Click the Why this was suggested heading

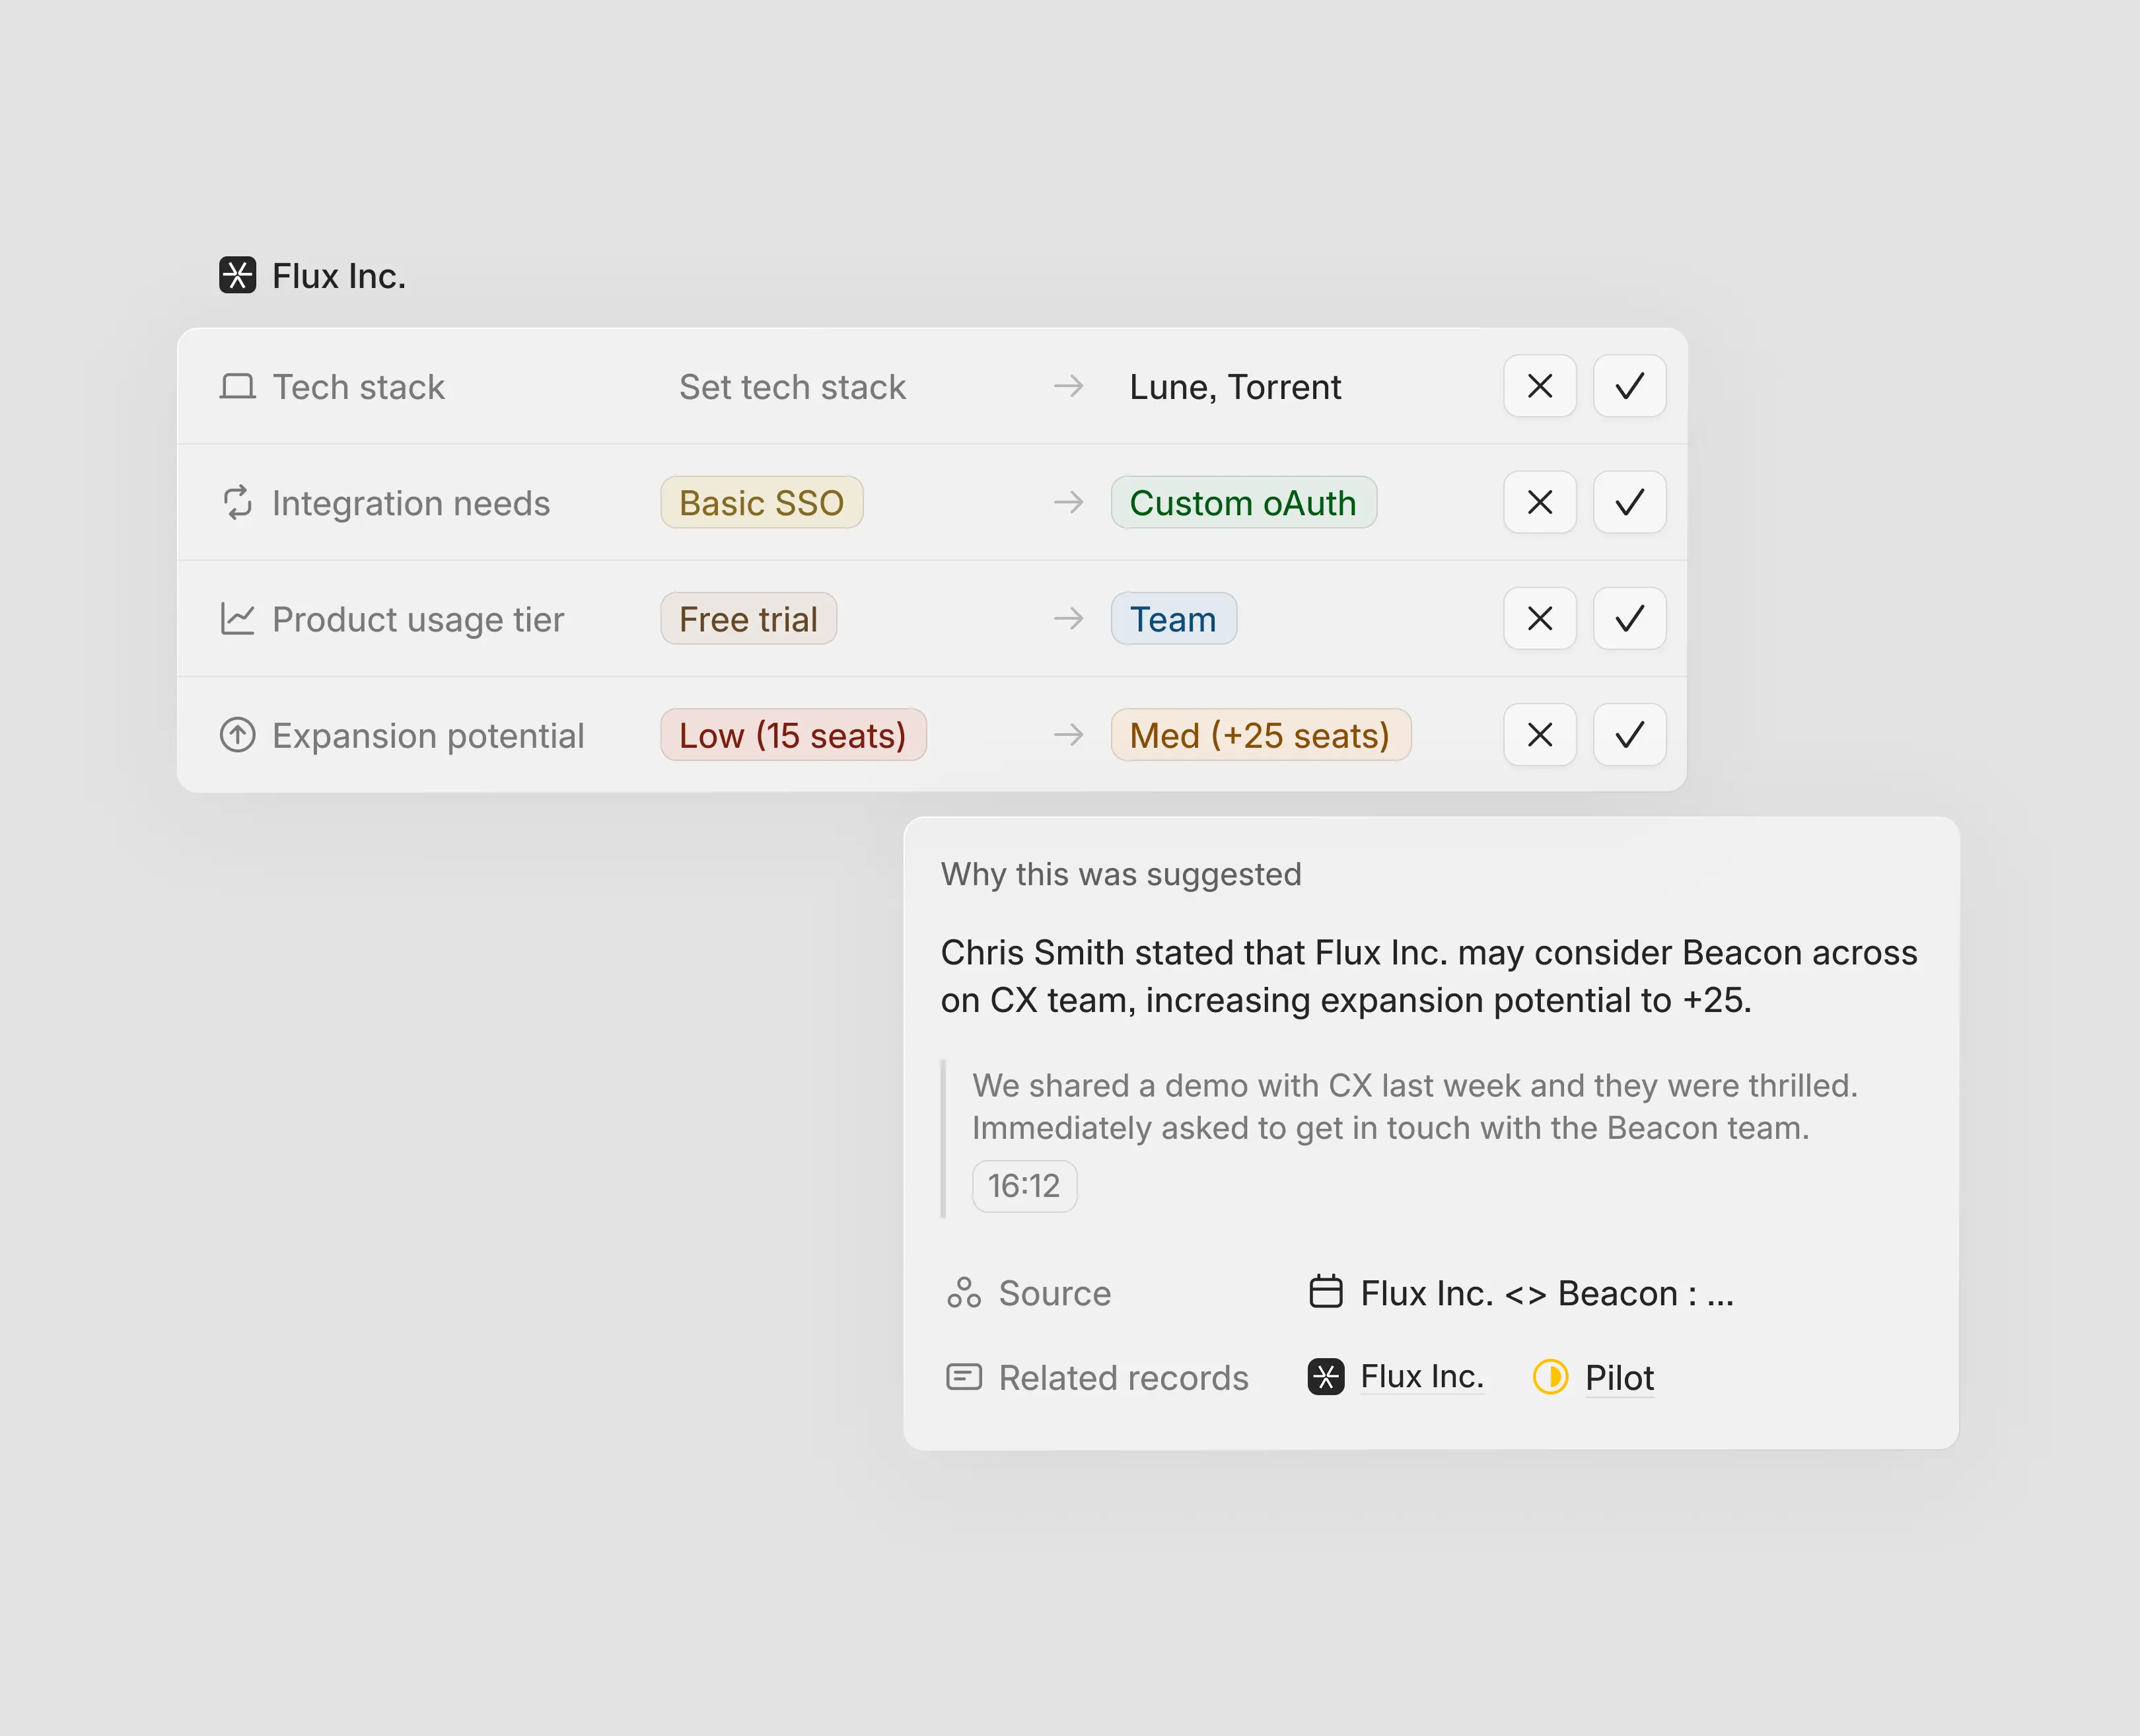point(1121,874)
